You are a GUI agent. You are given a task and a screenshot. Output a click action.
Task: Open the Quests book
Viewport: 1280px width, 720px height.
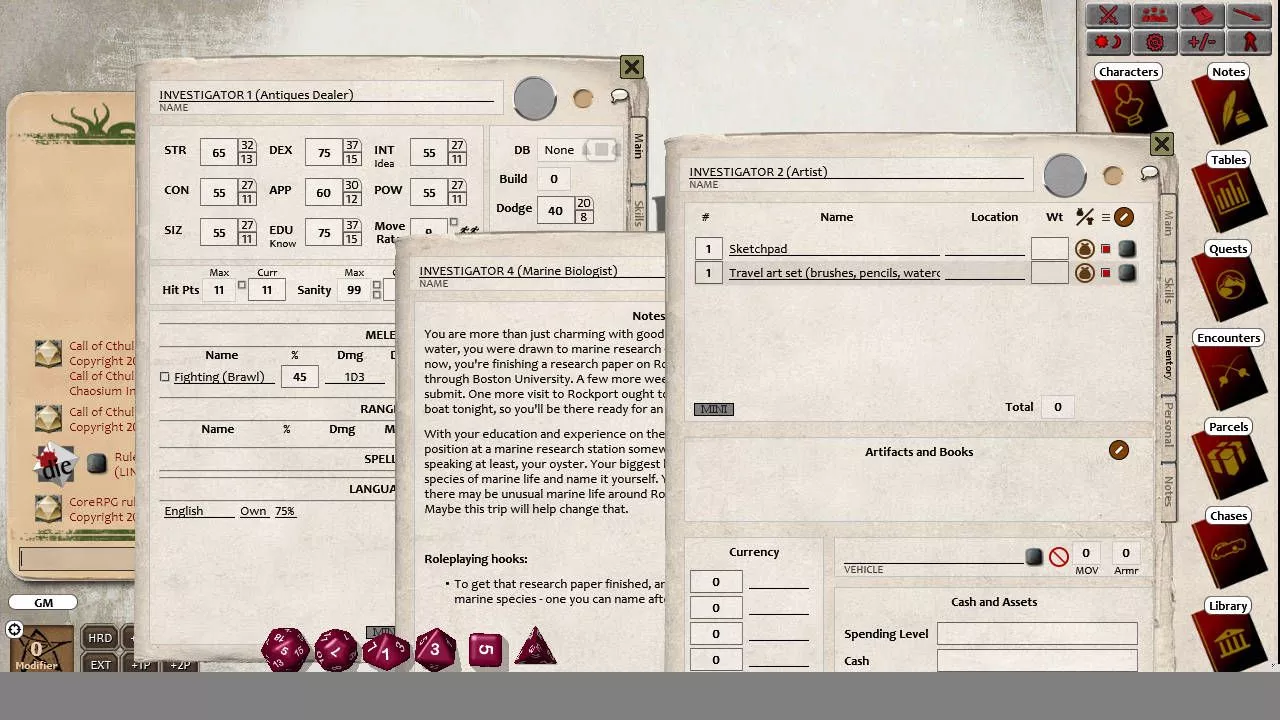pyautogui.click(x=1229, y=280)
